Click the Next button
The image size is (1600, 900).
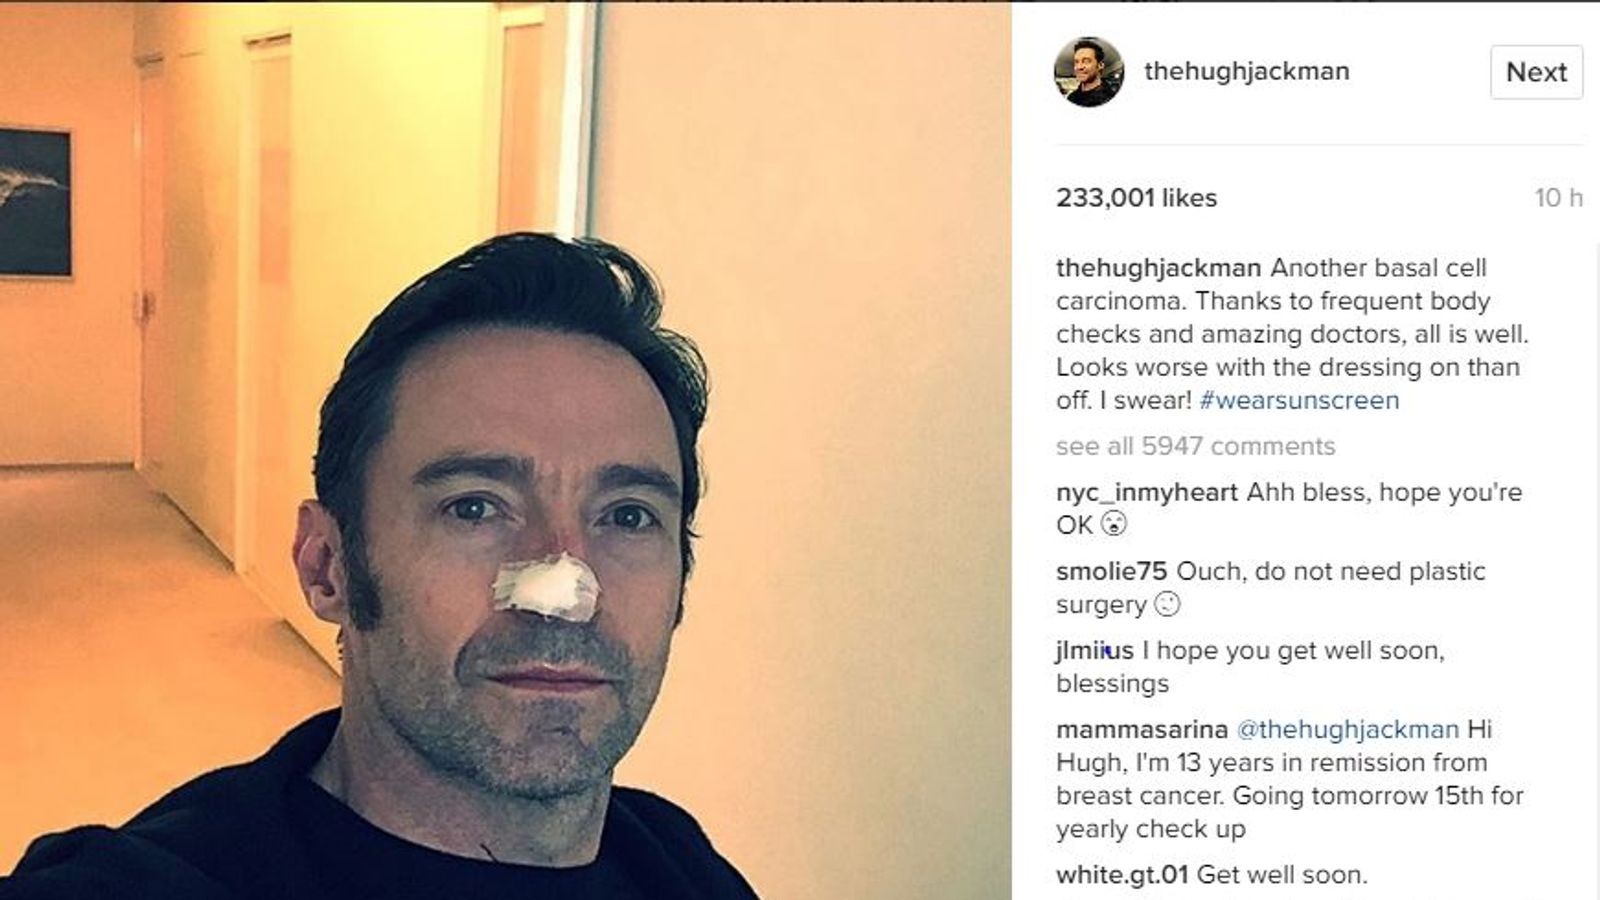(1536, 72)
